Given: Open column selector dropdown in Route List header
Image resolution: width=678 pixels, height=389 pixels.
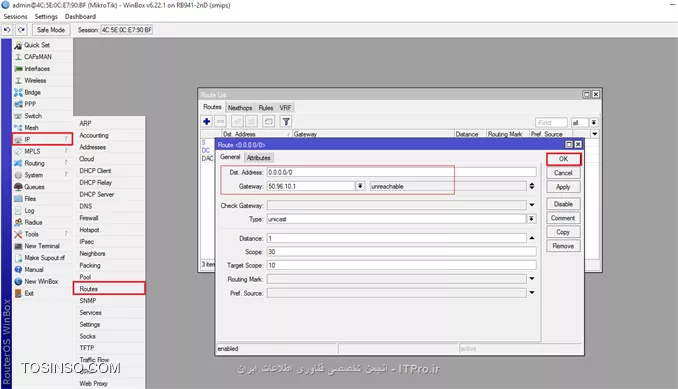Looking at the screenshot, I should point(595,134).
